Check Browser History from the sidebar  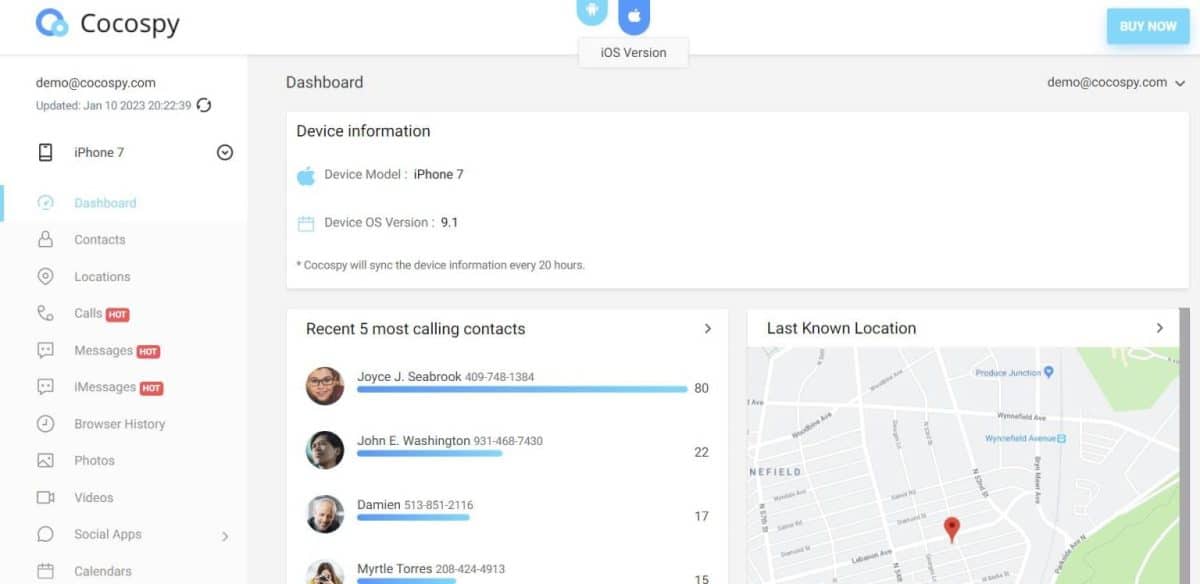pos(119,423)
